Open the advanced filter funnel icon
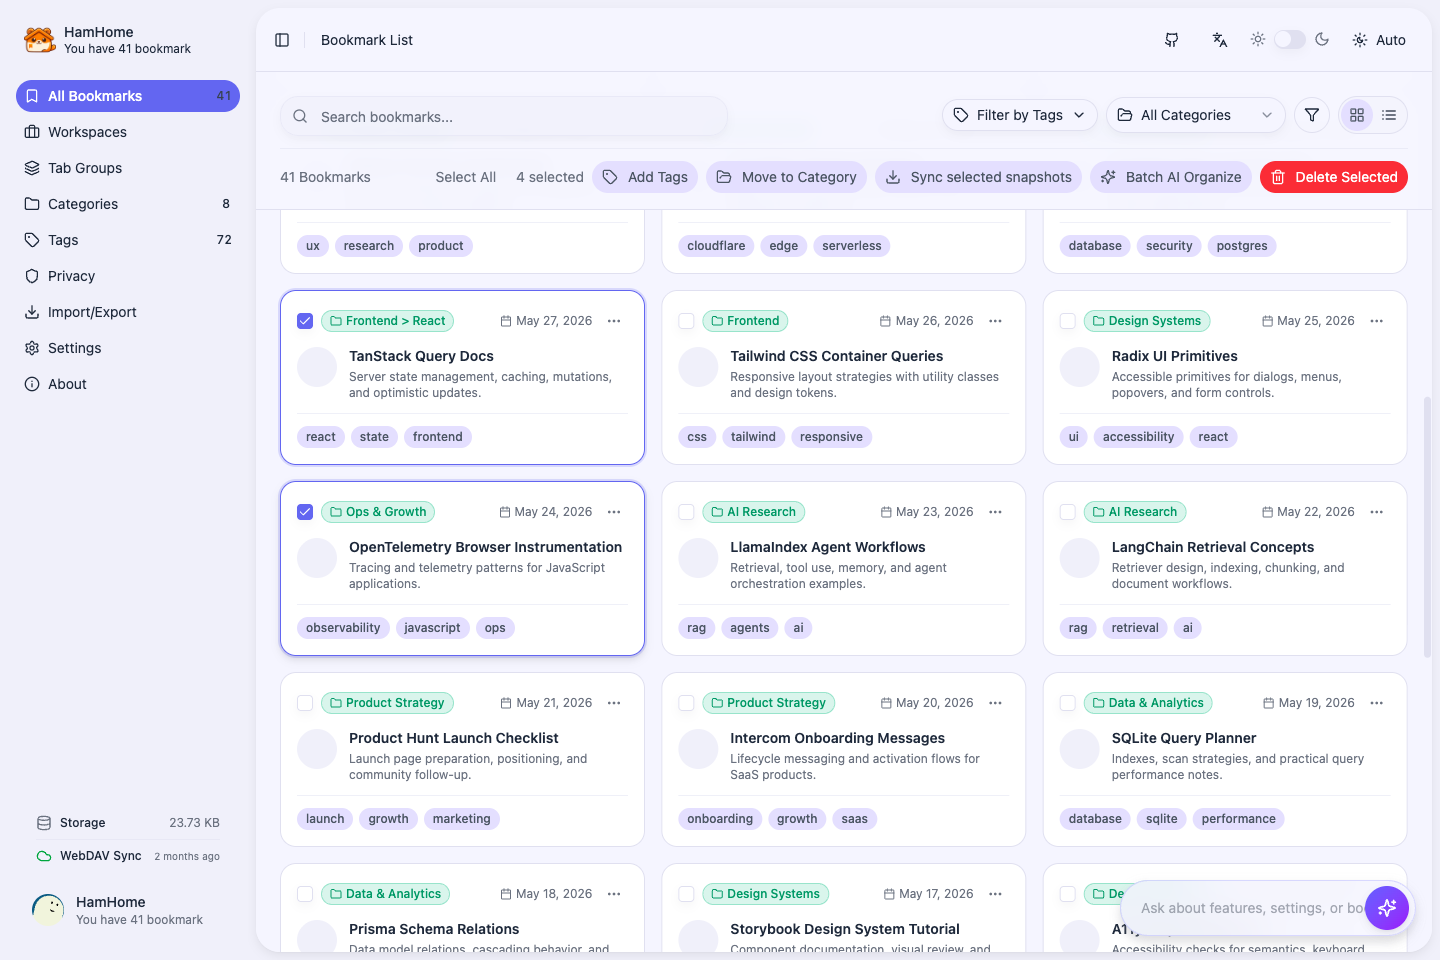The image size is (1440, 960). click(1312, 115)
